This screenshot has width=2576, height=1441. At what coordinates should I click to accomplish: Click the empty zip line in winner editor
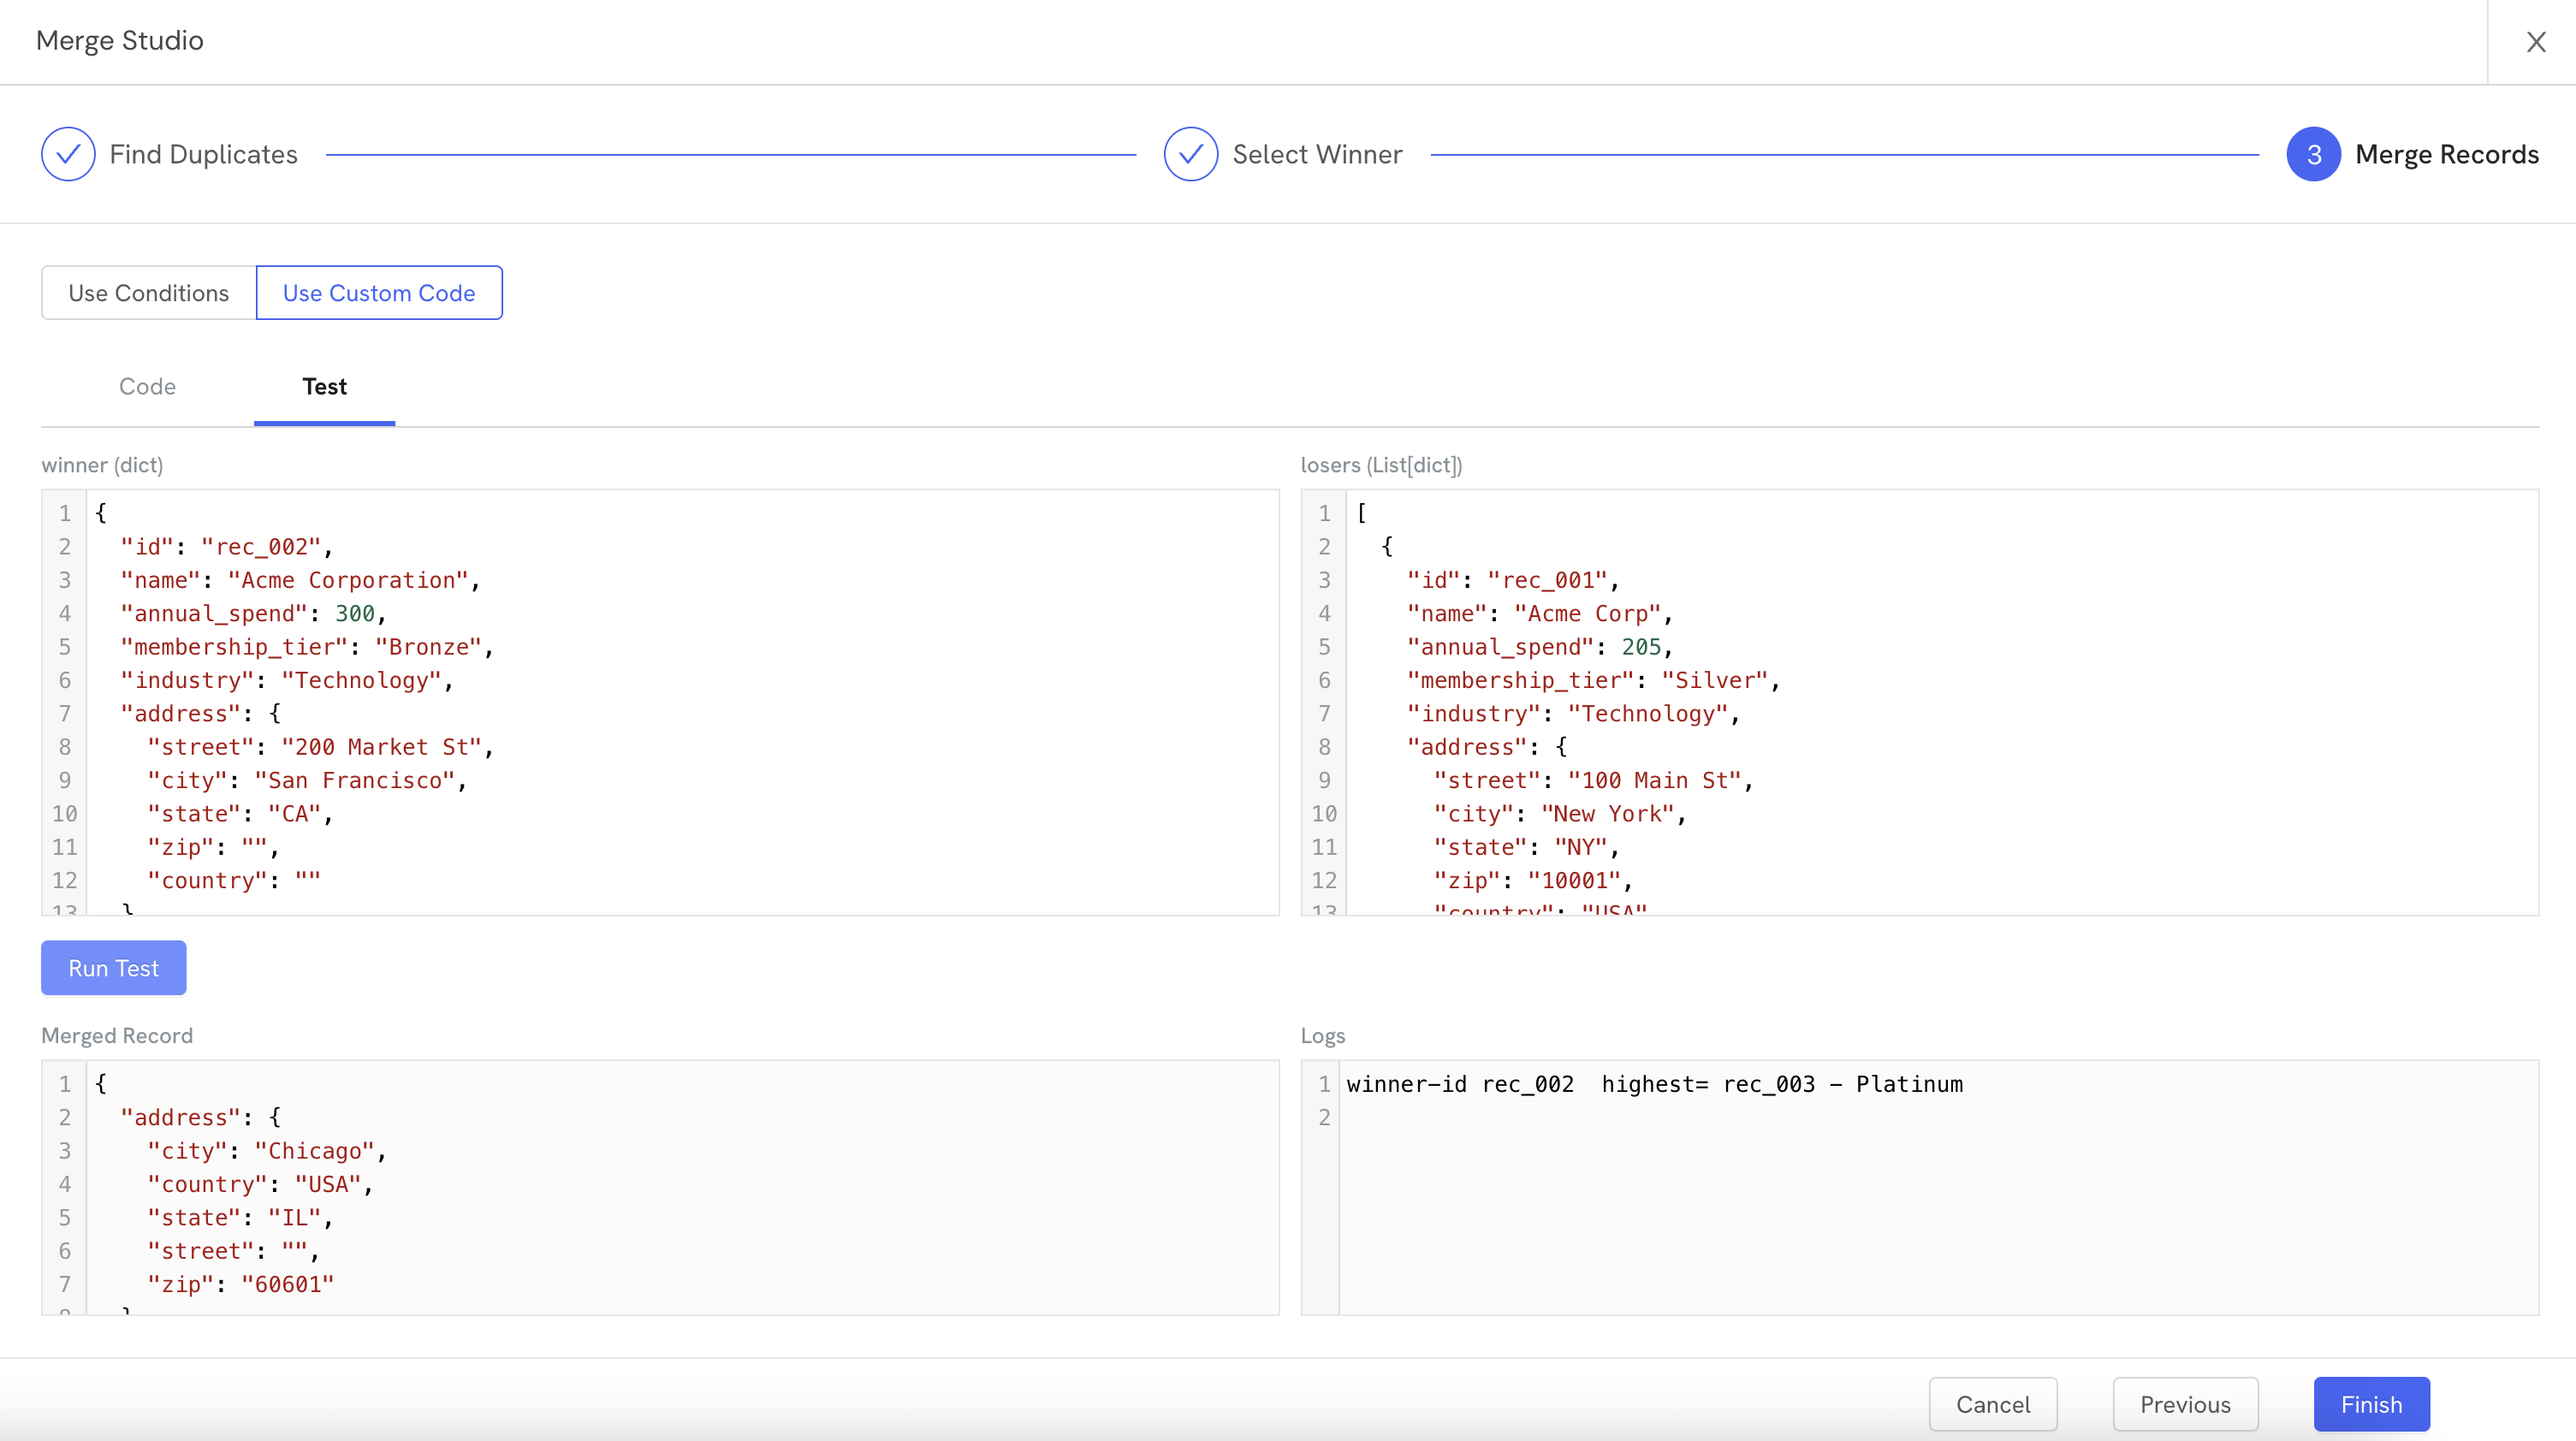coord(213,847)
